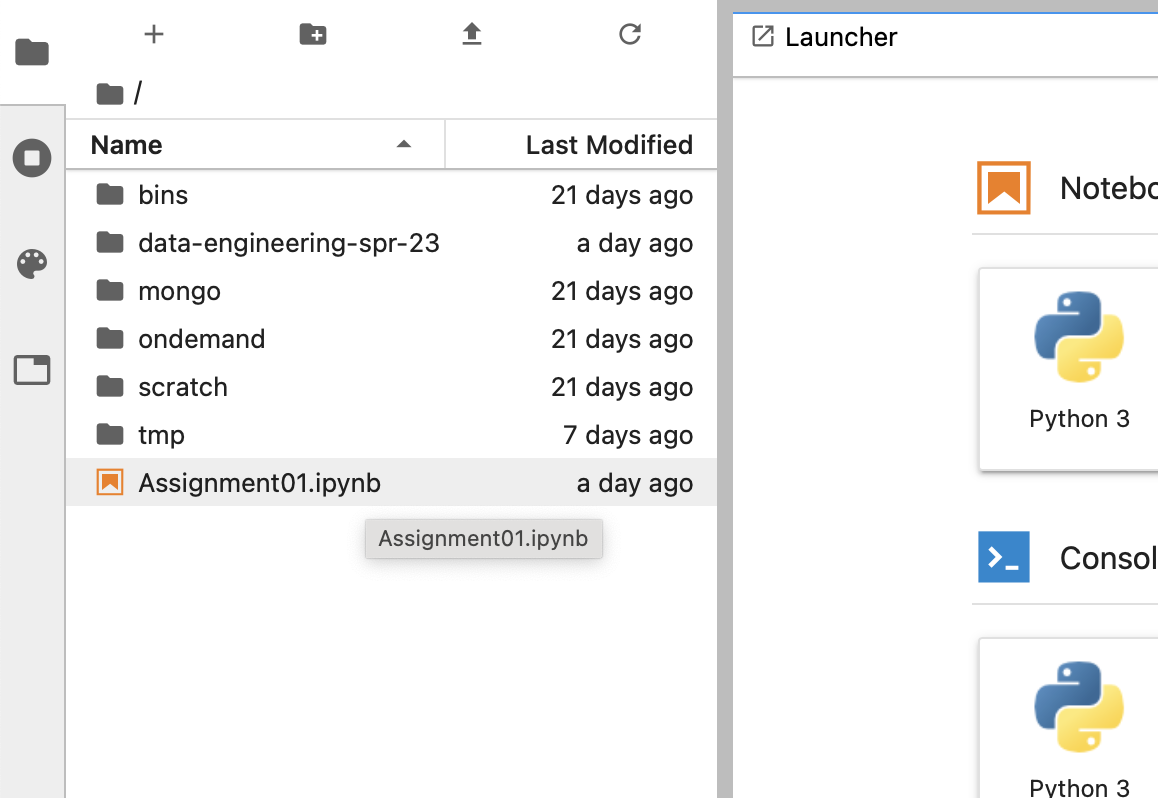Screen dimensions: 1158x798
Task: Refresh the file list
Action: (x=630, y=35)
